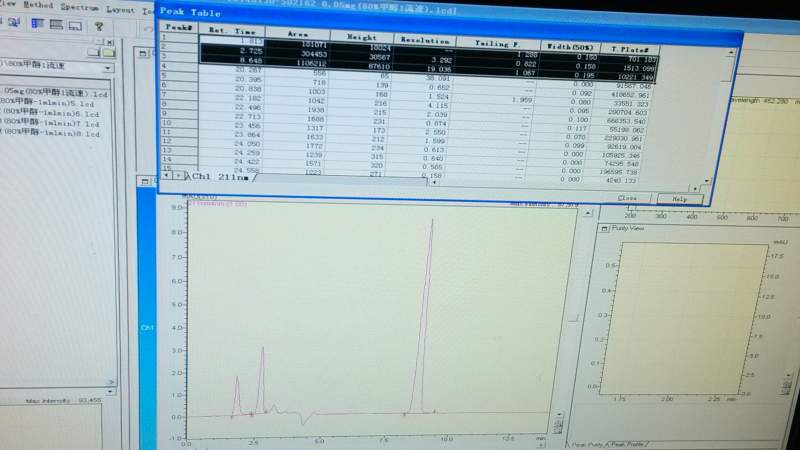Click the magnifier search toolbar icon
The image size is (800, 450).
(x=14, y=22)
